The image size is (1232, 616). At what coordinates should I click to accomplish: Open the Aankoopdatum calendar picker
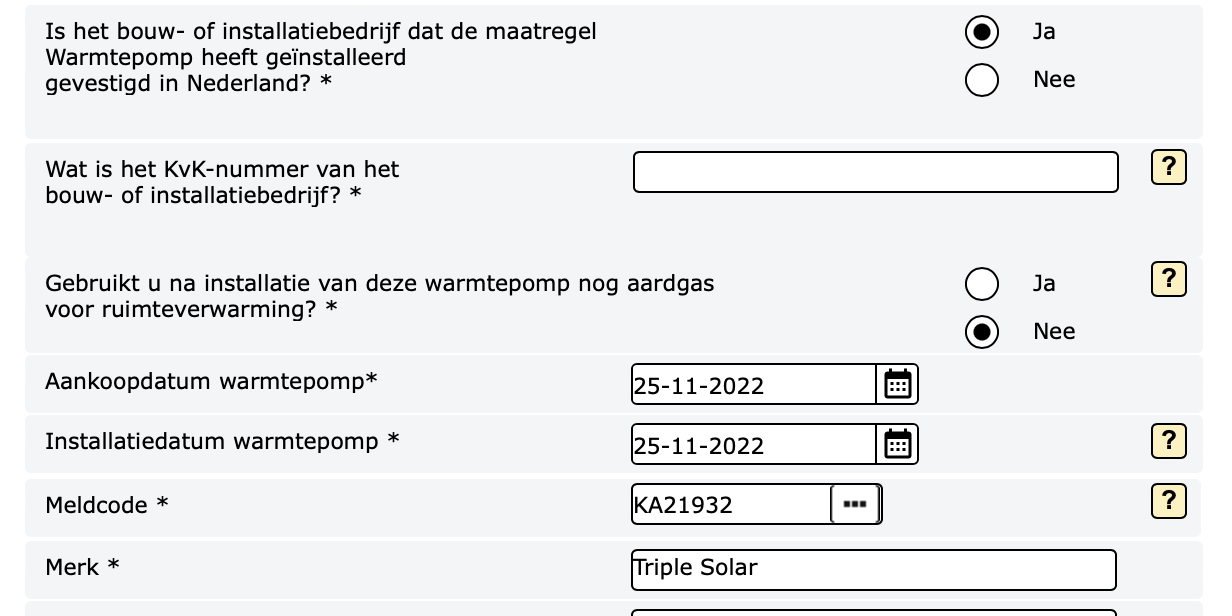[898, 384]
